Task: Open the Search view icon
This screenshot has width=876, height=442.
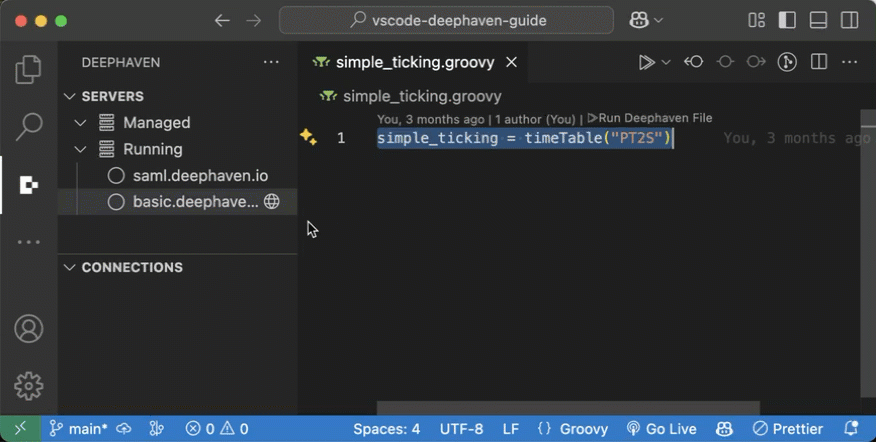Action: tap(28, 127)
